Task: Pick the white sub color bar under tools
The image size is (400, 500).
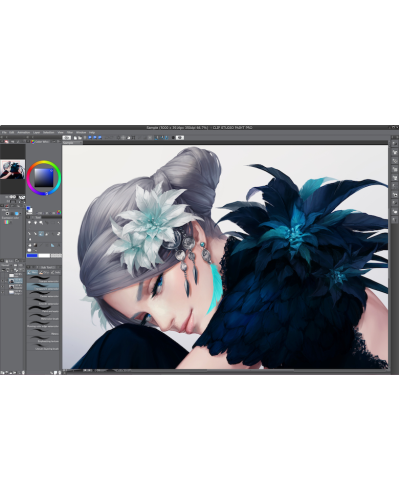Action: pyautogui.click(x=44, y=256)
